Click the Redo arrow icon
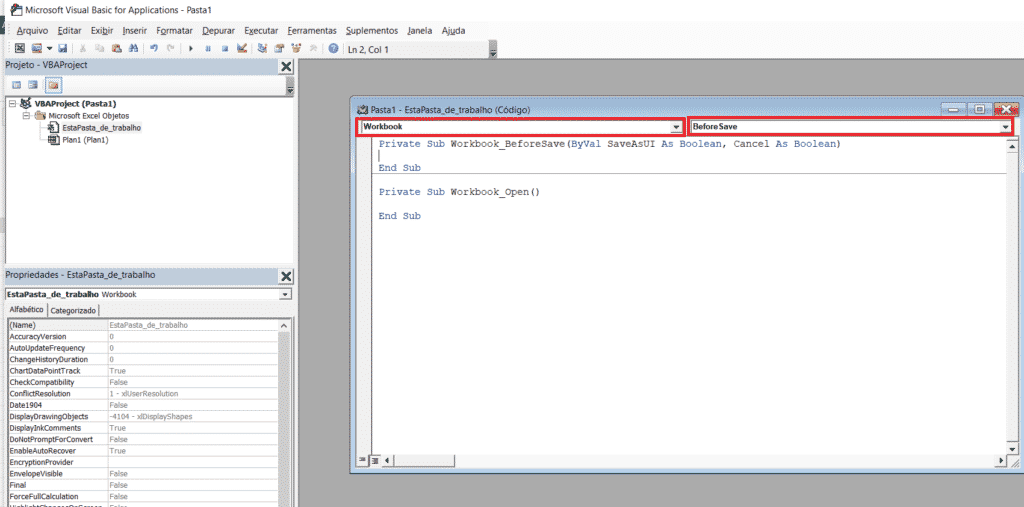Viewport: 1024px width, 507px height. (170, 48)
